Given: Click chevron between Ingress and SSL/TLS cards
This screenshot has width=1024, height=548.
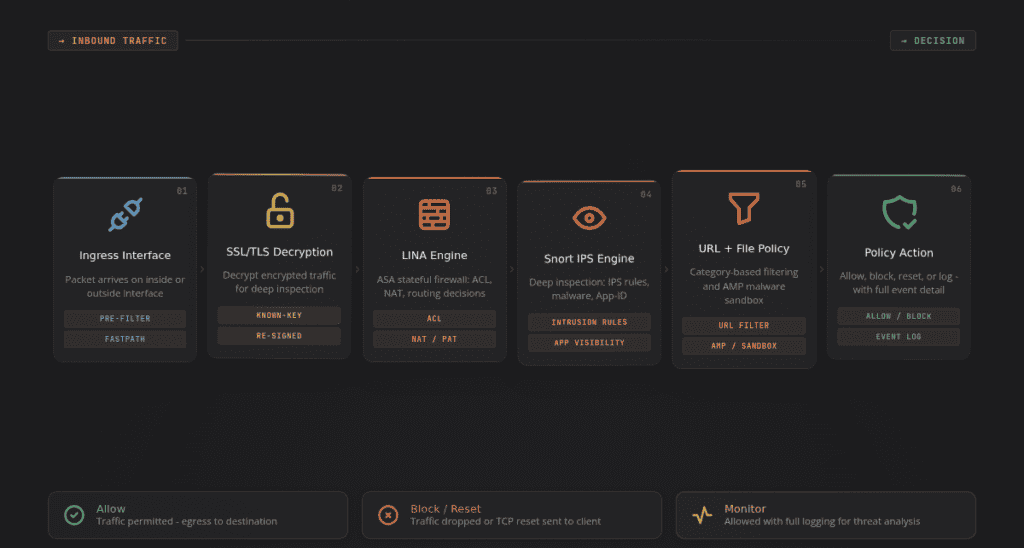Looking at the screenshot, I should (x=202, y=269).
